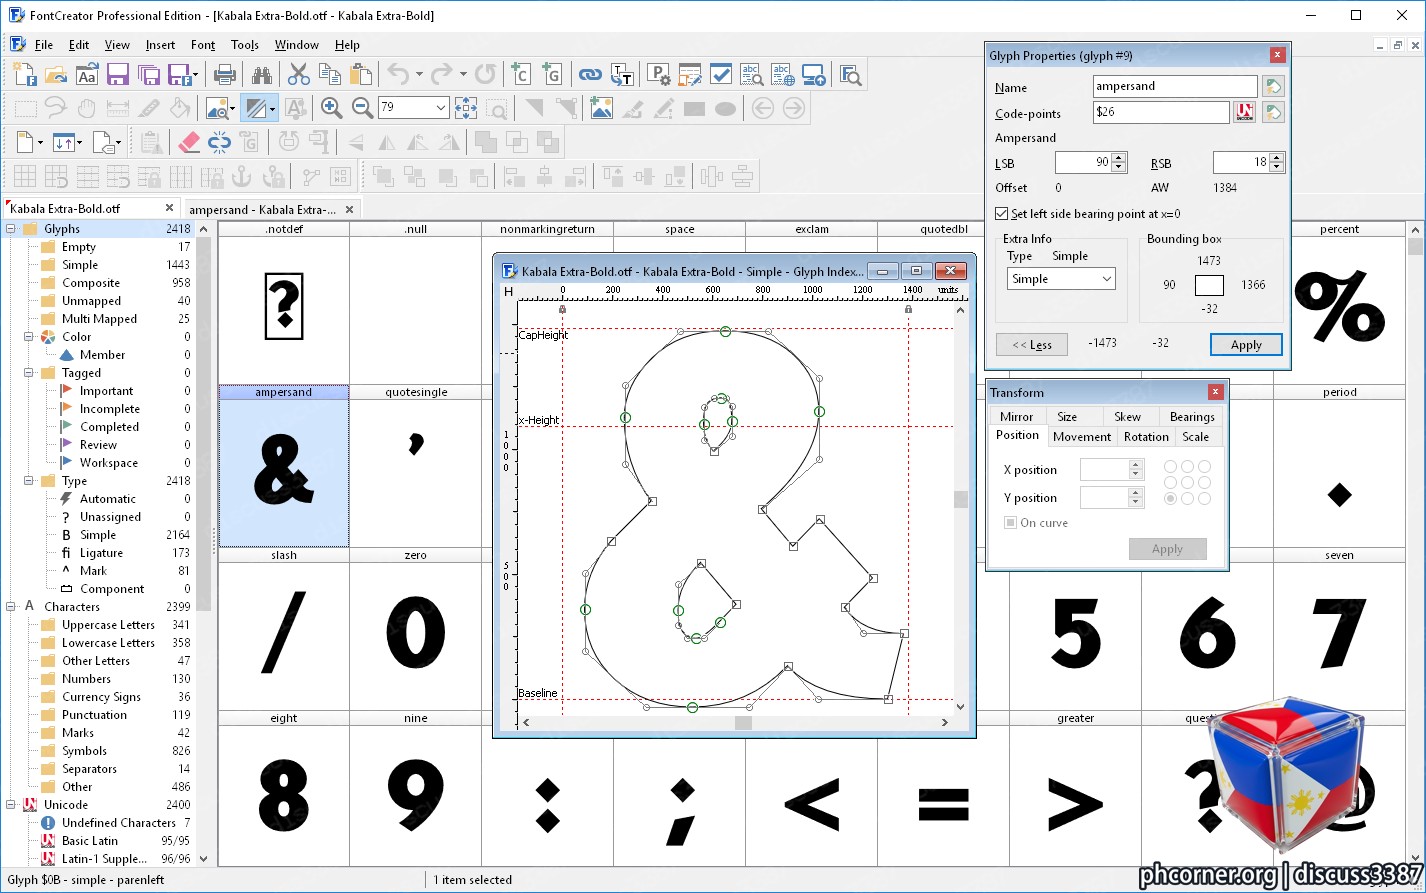Viewport: 1426px width, 893px height.
Task: Click the Print toolbar icon
Action: click(225, 75)
